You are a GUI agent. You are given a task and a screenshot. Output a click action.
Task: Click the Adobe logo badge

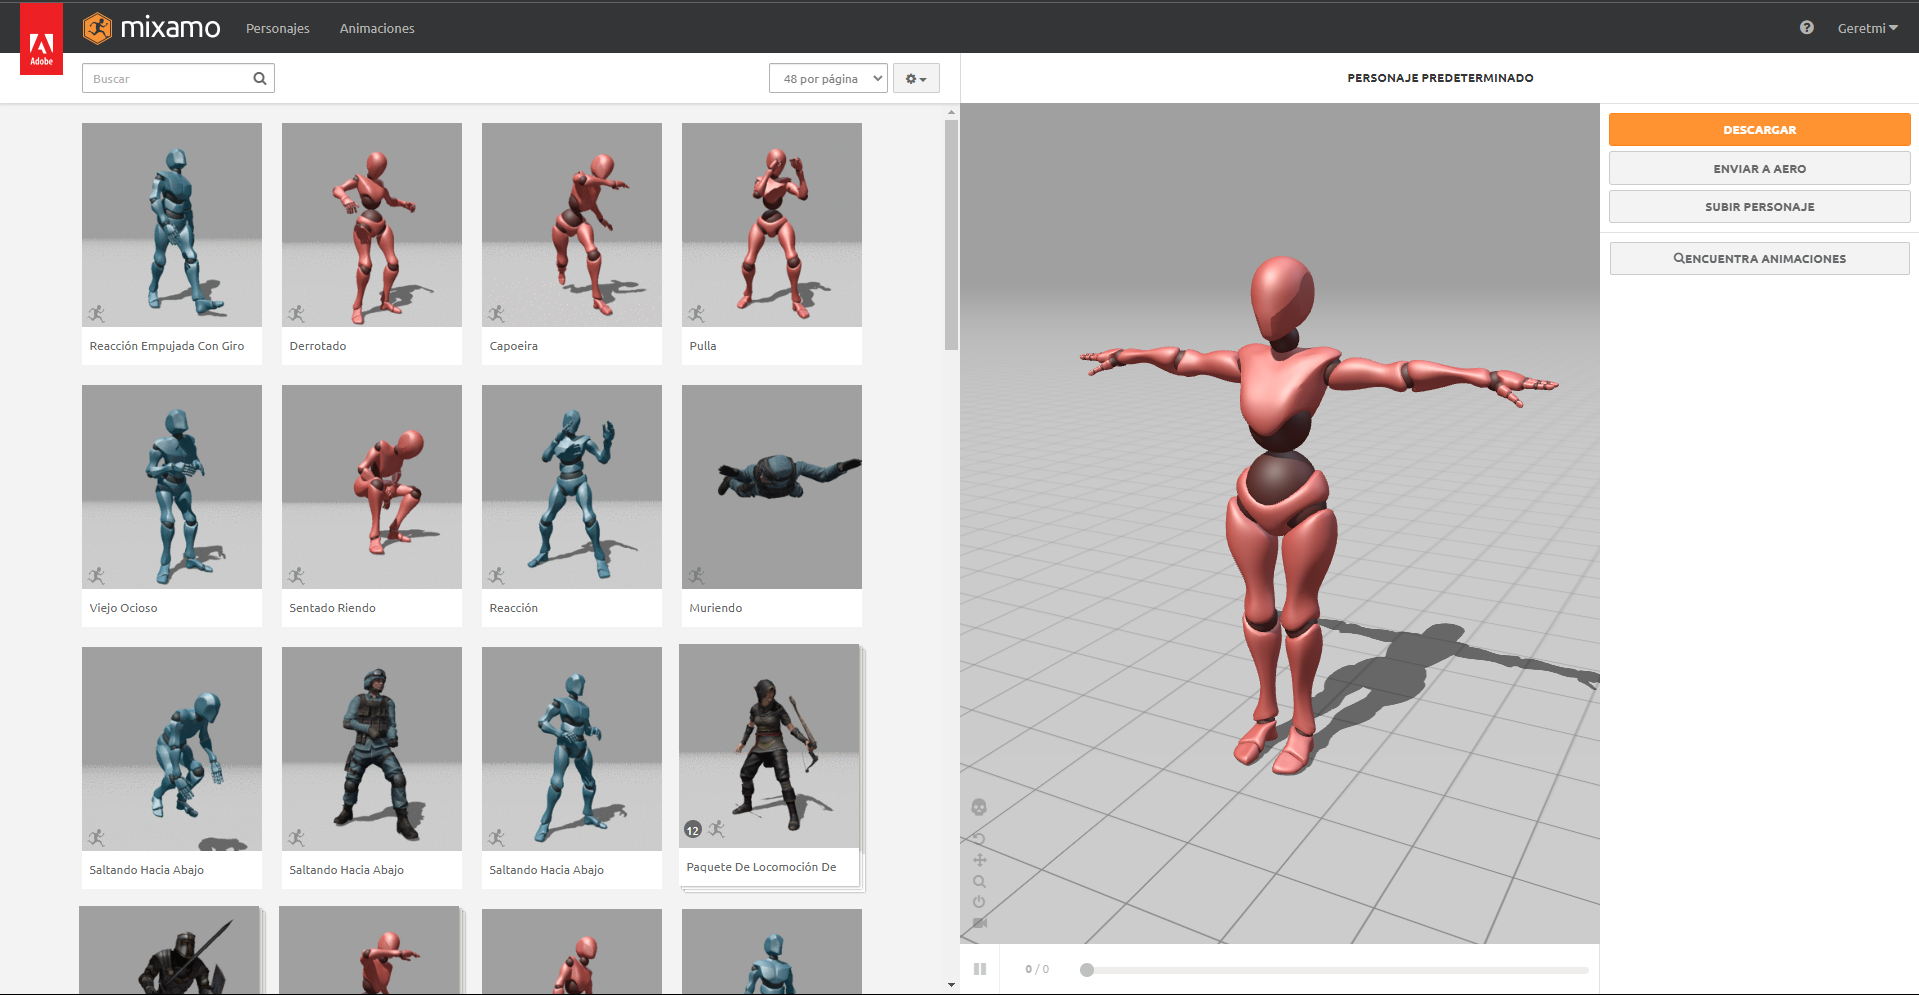pyautogui.click(x=41, y=39)
